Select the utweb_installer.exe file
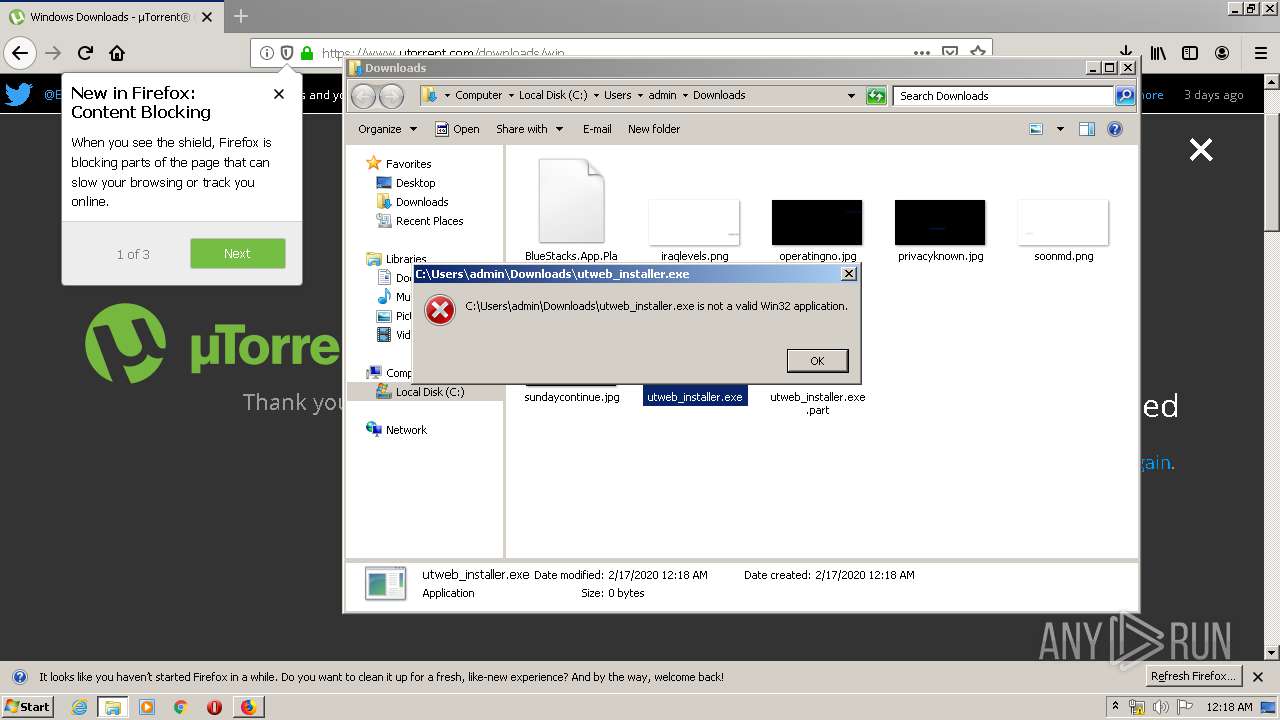 [694, 397]
